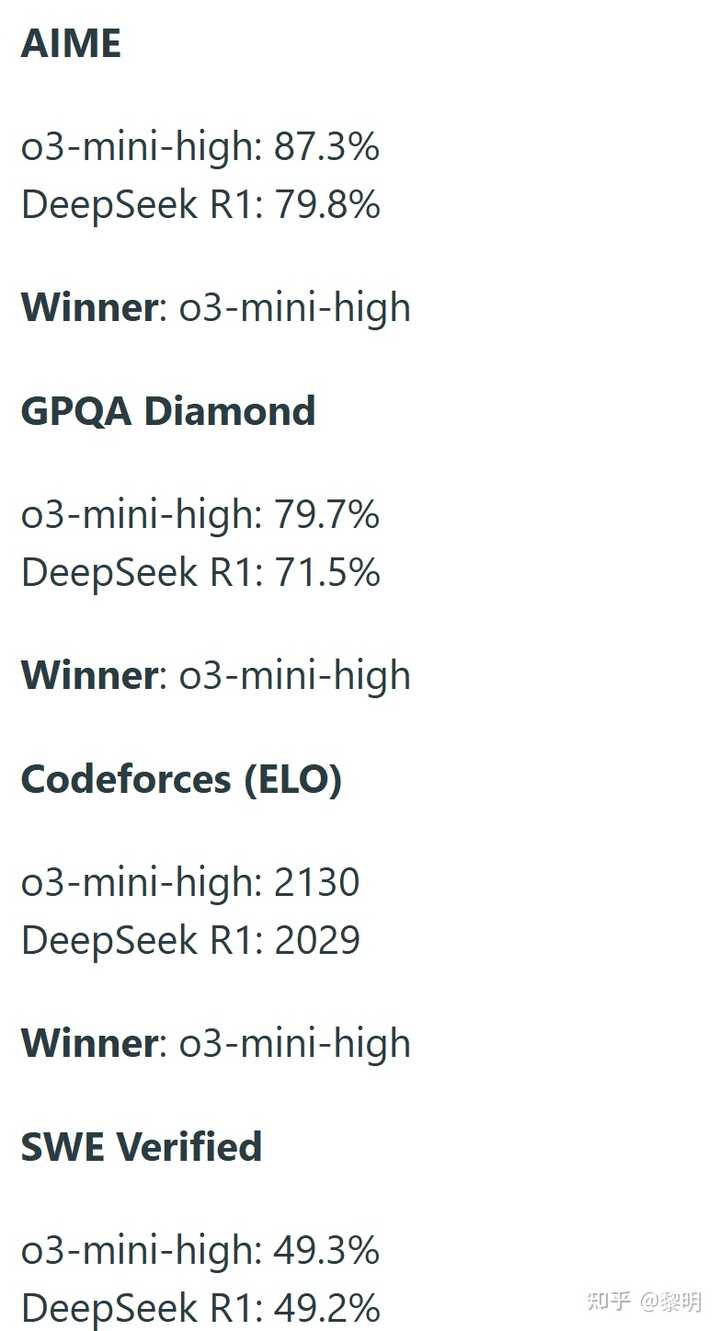Click the 知乎 watermark logo text
The image size is (720, 1331).
[x=609, y=1301]
